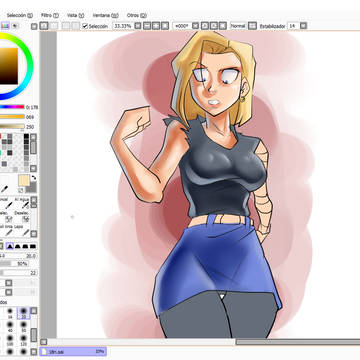
Task: Select brush size 100 preset
Action: (10, 340)
